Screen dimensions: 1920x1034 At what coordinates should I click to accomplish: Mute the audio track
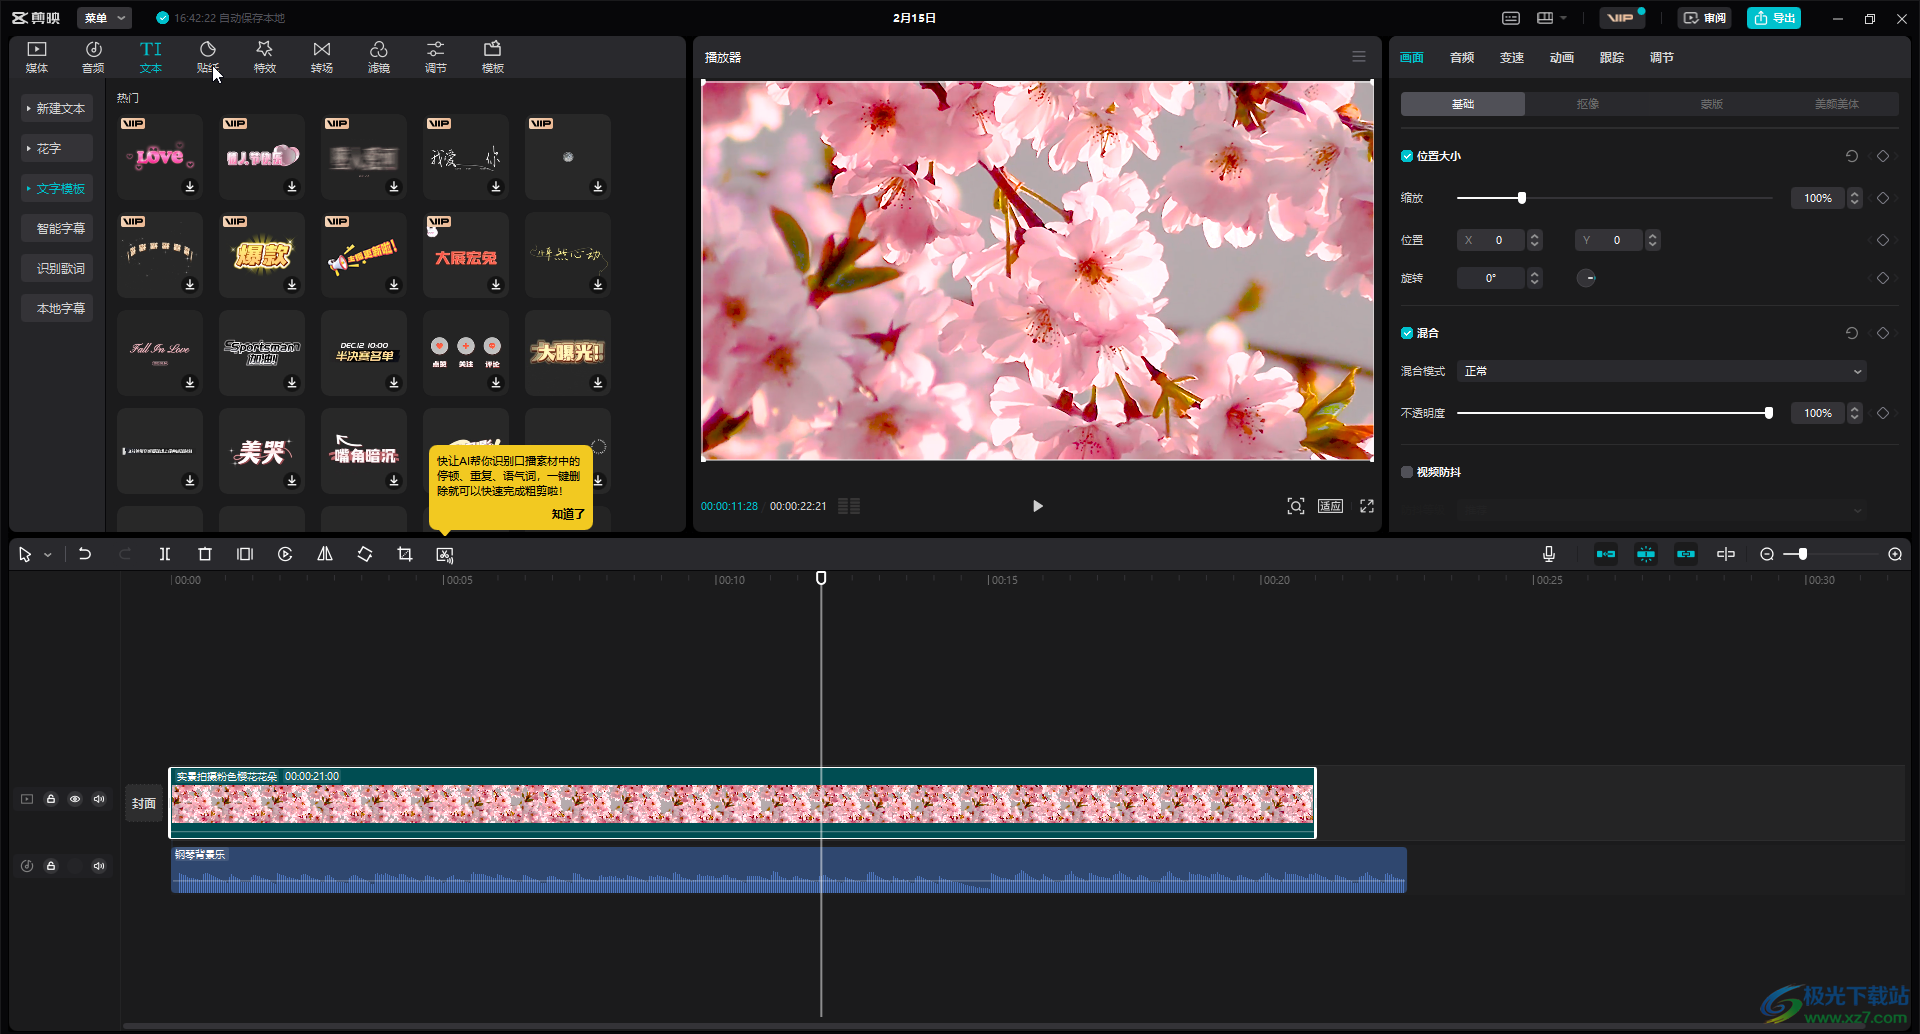click(99, 866)
